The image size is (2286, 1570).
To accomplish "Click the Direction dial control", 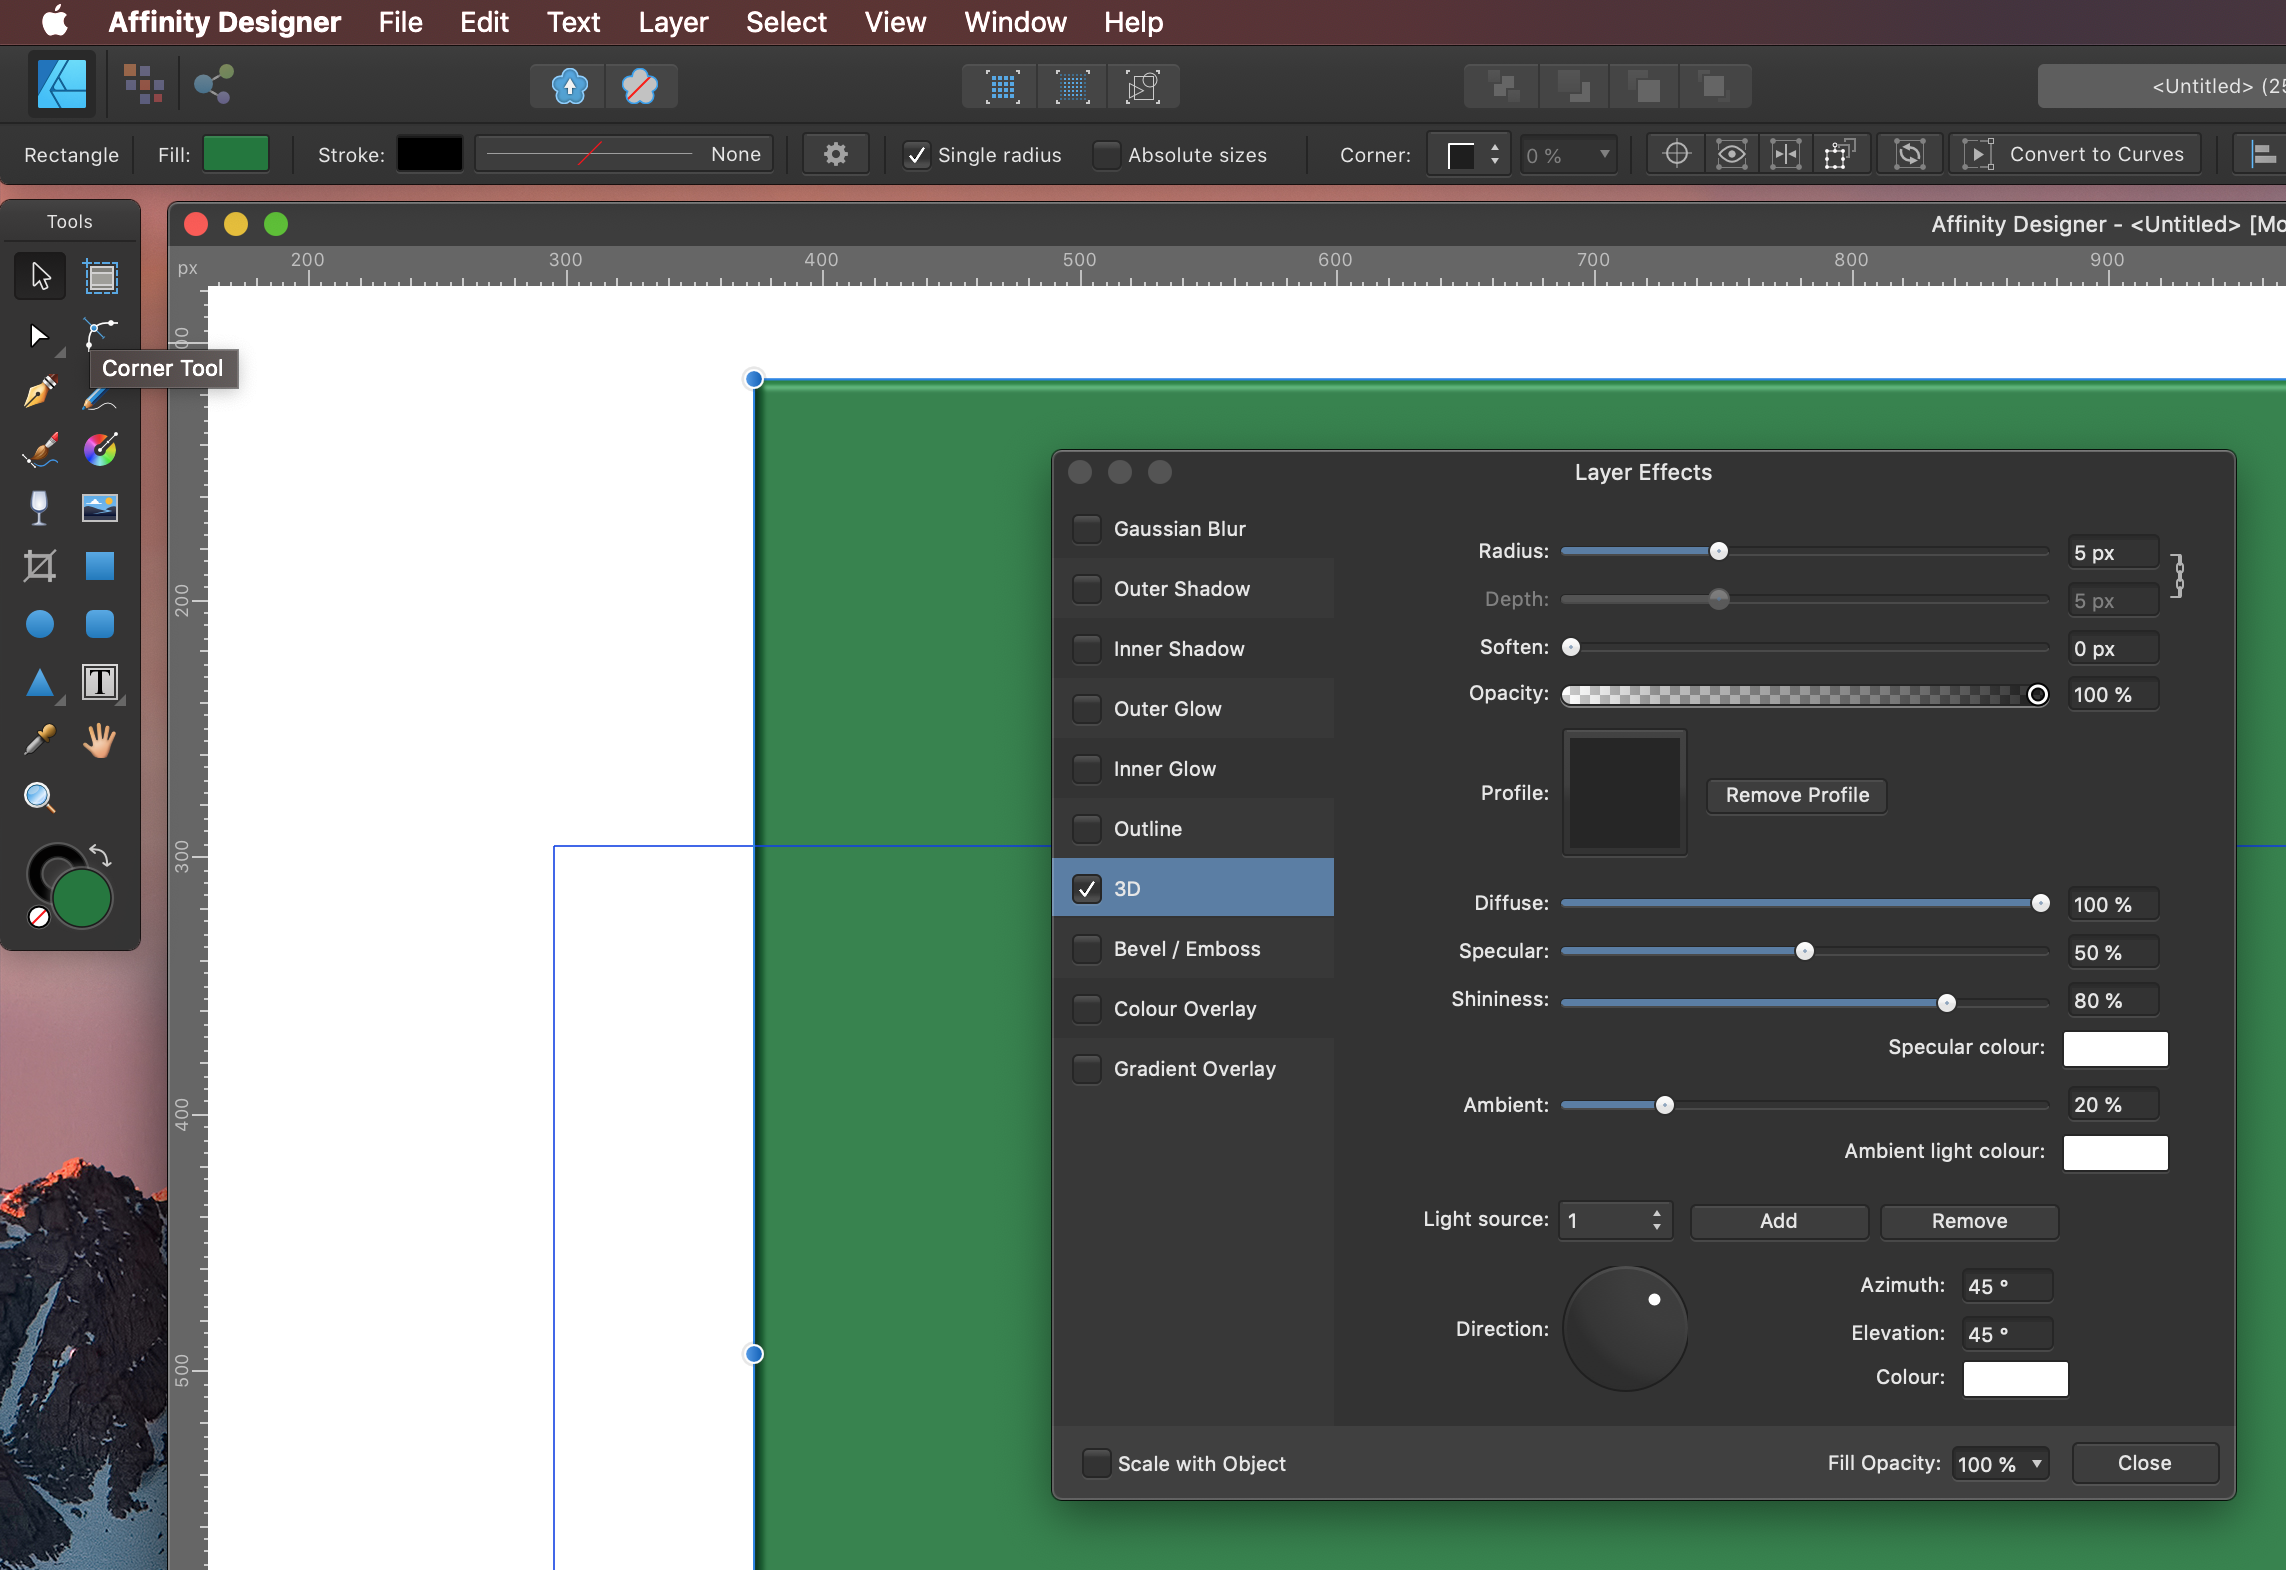I will [x=1625, y=1328].
